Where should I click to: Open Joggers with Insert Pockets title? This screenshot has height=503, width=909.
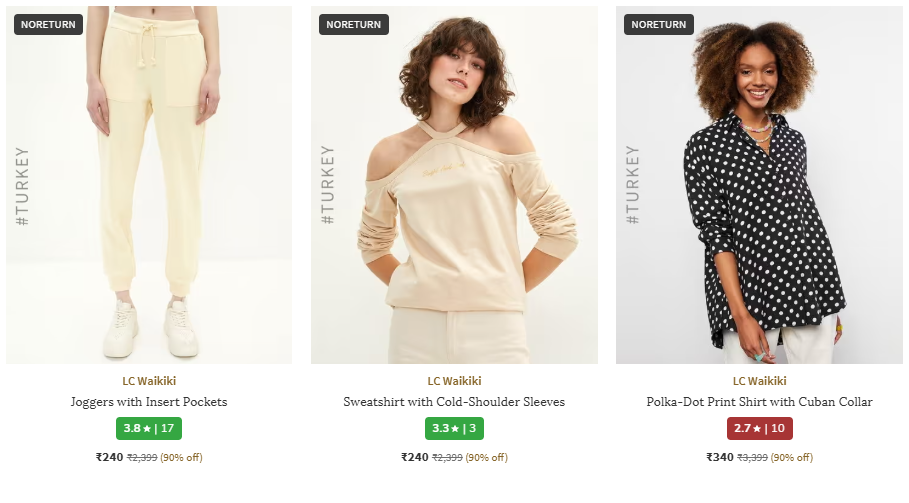(149, 402)
